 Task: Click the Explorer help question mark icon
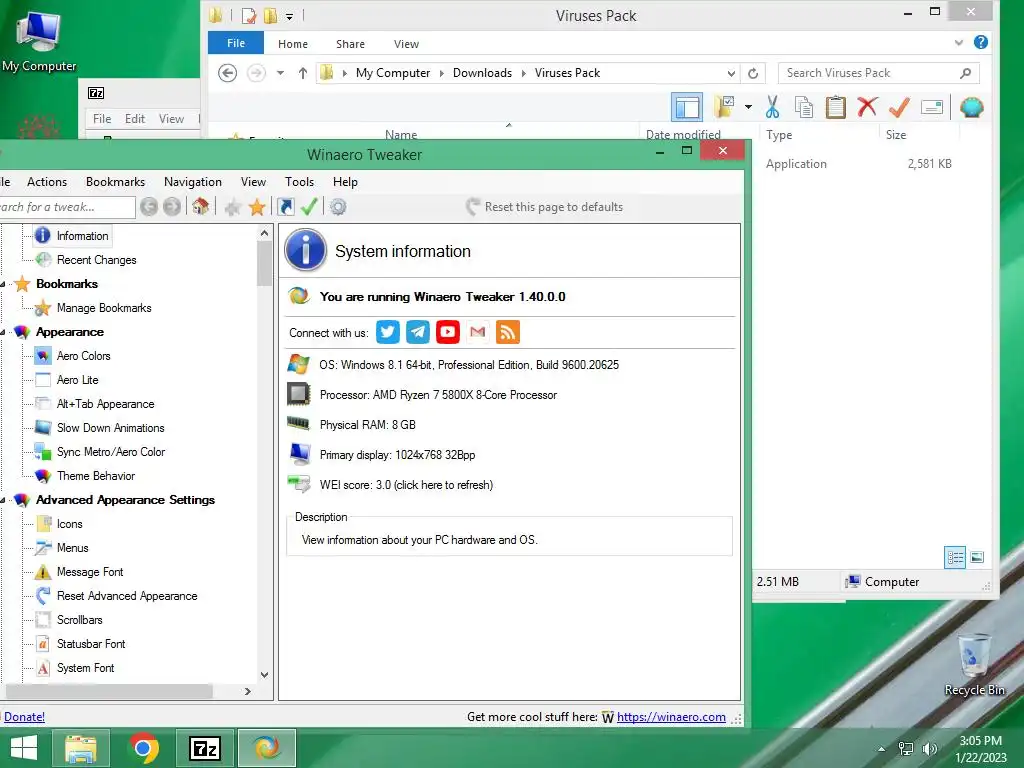[980, 42]
